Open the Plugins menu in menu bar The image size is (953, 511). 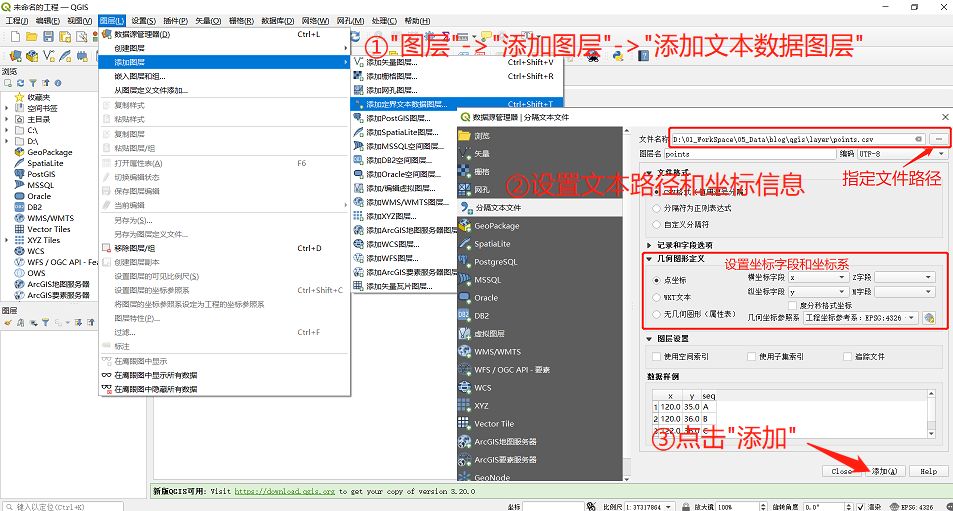click(175, 21)
